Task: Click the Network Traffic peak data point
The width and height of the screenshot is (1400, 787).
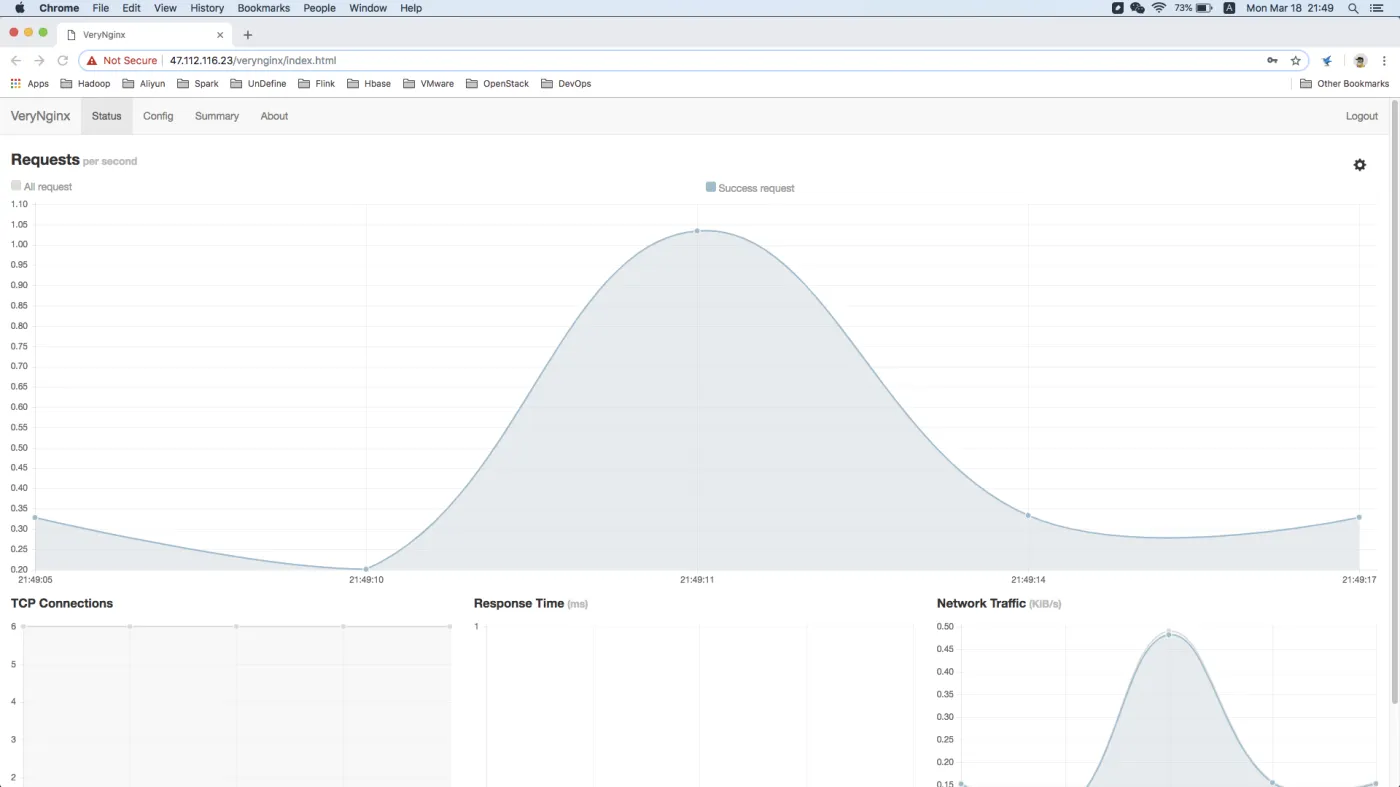Action: tap(1169, 633)
